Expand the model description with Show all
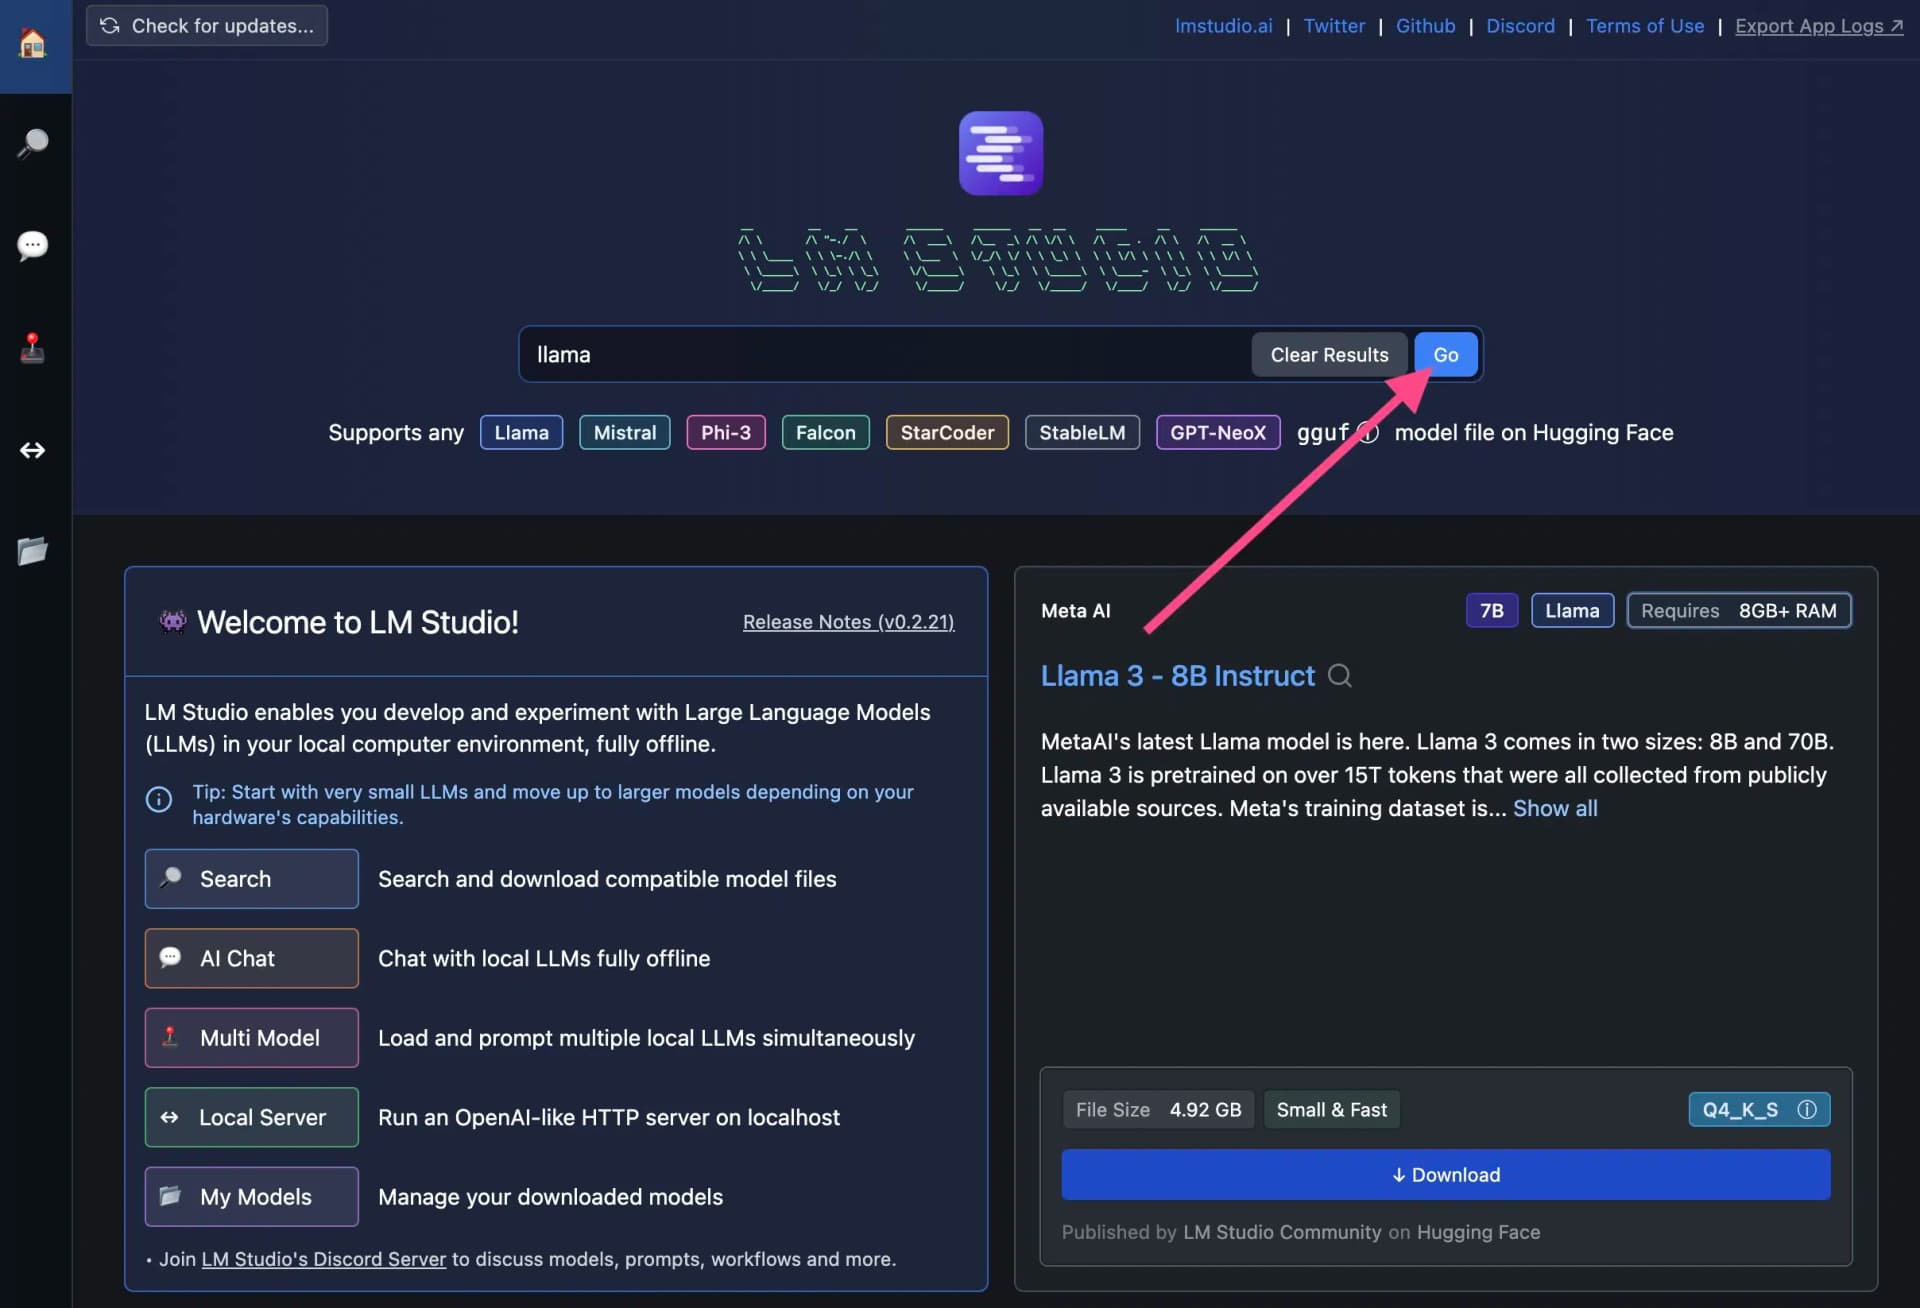The height and width of the screenshot is (1308, 1920). [x=1556, y=808]
